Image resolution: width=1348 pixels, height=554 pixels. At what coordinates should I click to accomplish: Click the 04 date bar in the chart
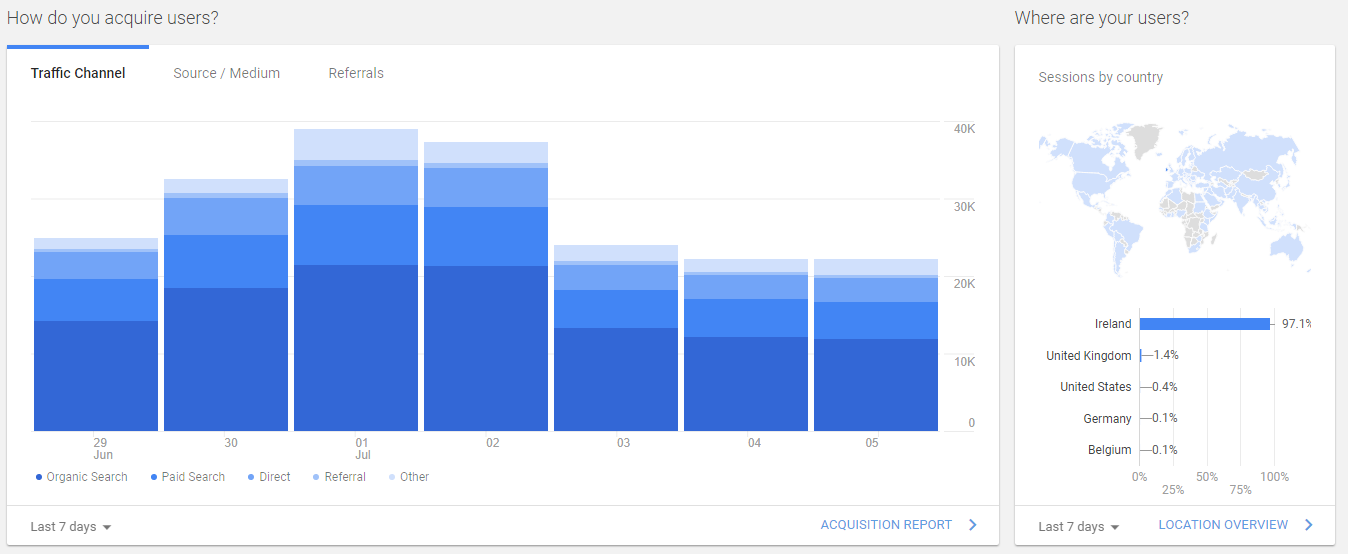pyautogui.click(x=746, y=345)
